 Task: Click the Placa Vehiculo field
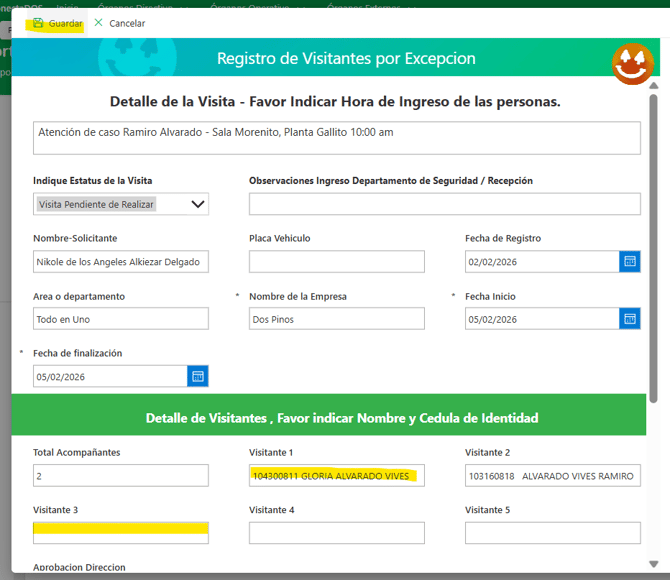pyautogui.click(x=336, y=262)
